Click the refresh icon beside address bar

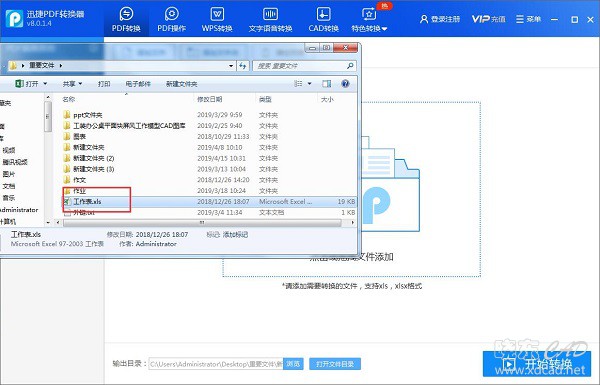coord(243,66)
